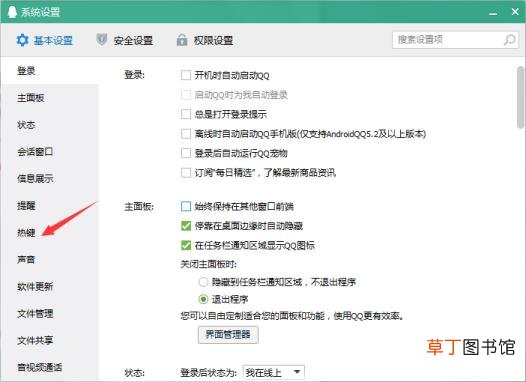Select the 退出程序 radio button
The image size is (526, 382).
pyautogui.click(x=203, y=299)
